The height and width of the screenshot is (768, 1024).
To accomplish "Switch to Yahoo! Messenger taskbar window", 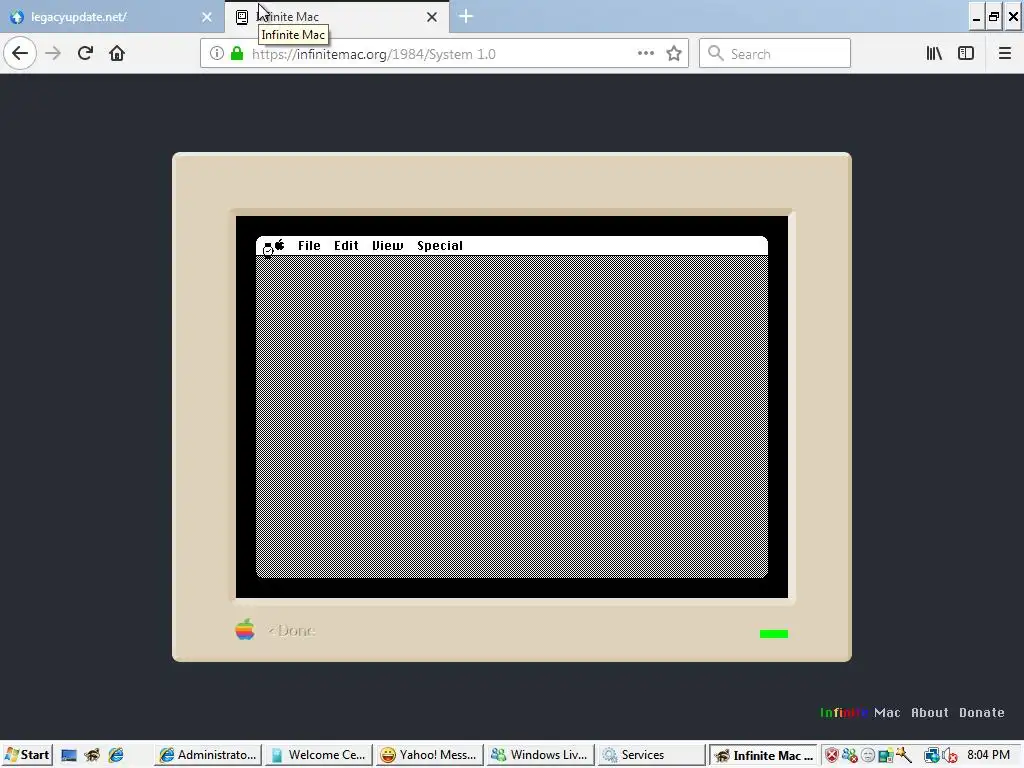I will [x=430, y=755].
